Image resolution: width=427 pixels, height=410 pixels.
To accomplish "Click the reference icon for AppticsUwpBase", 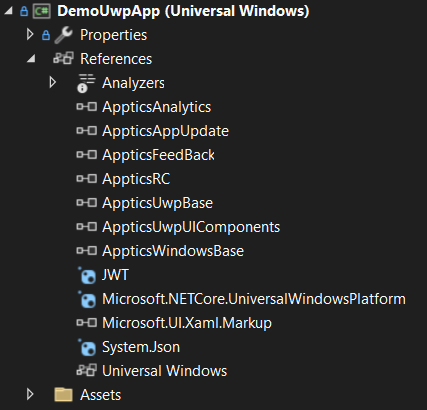I will [x=87, y=203].
